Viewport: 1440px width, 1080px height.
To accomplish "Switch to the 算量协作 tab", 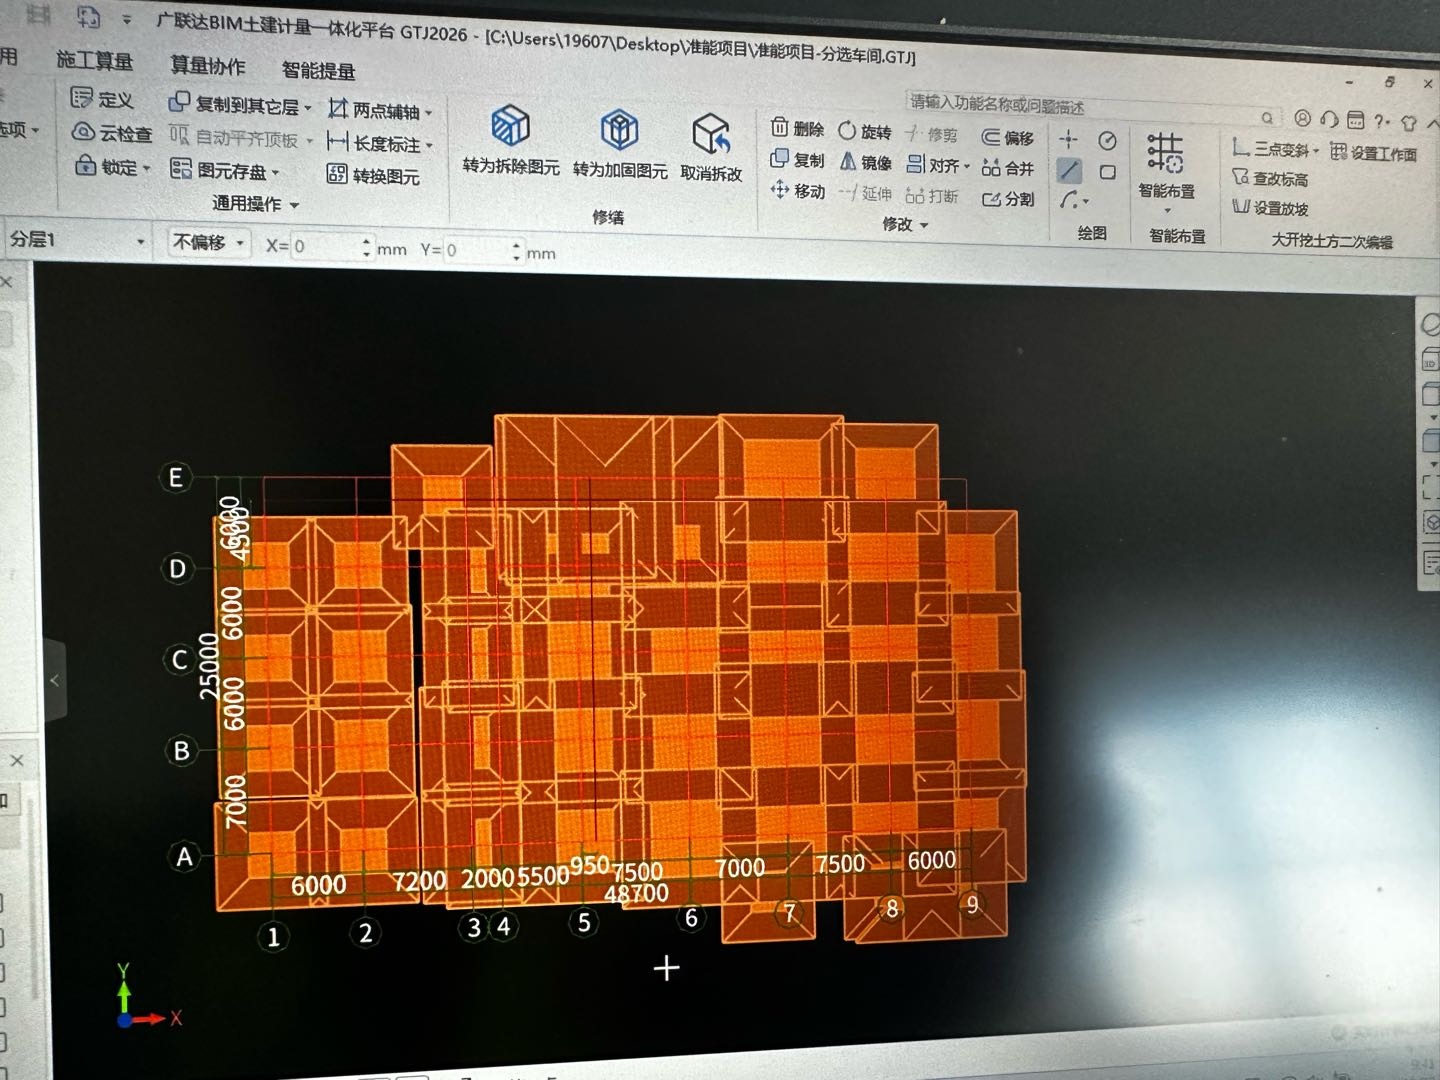I will (x=207, y=66).
